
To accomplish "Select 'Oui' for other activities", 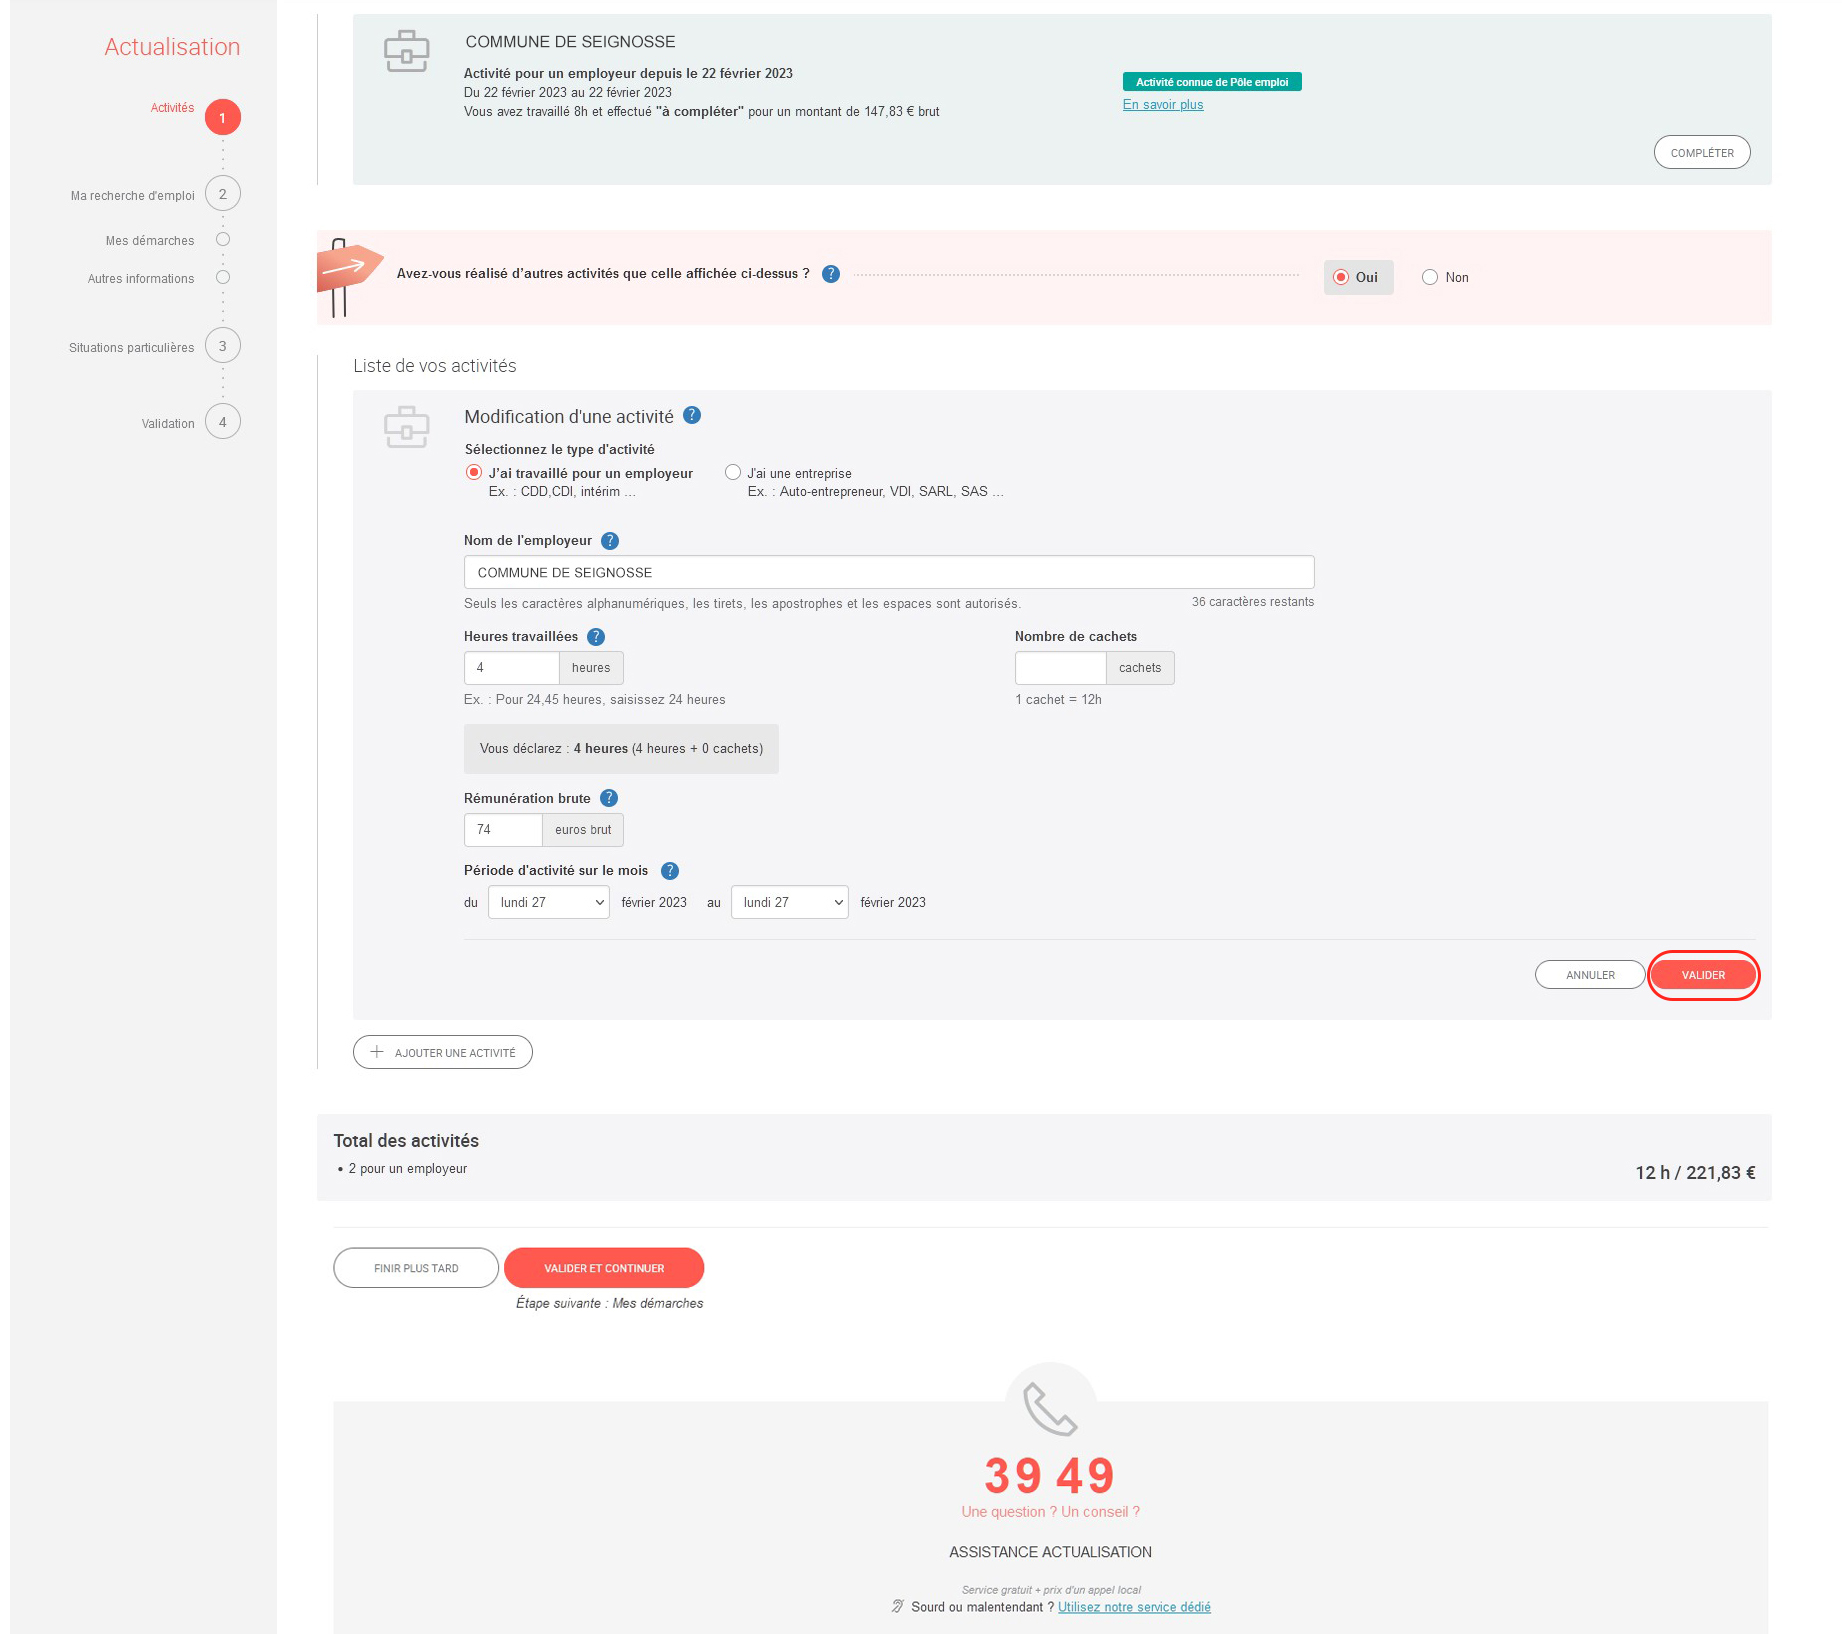I will pyautogui.click(x=1341, y=278).
